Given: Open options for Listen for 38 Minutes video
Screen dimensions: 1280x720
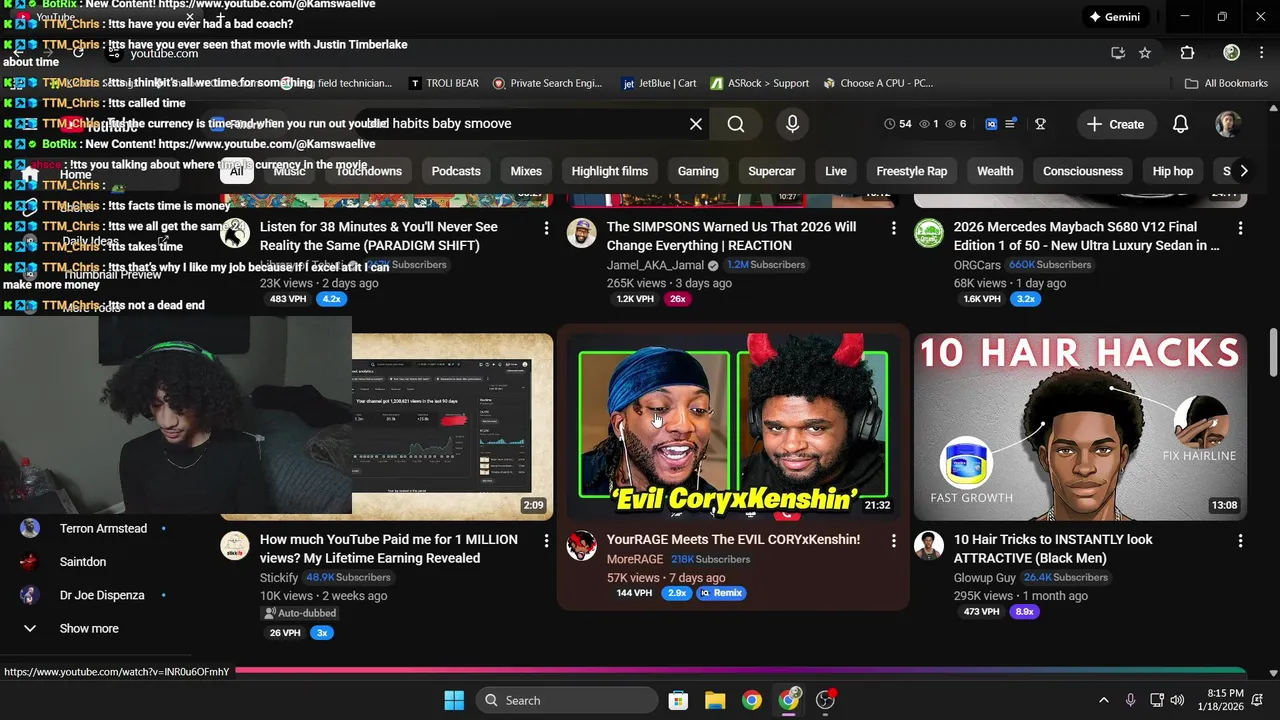Looking at the screenshot, I should pyautogui.click(x=546, y=229).
